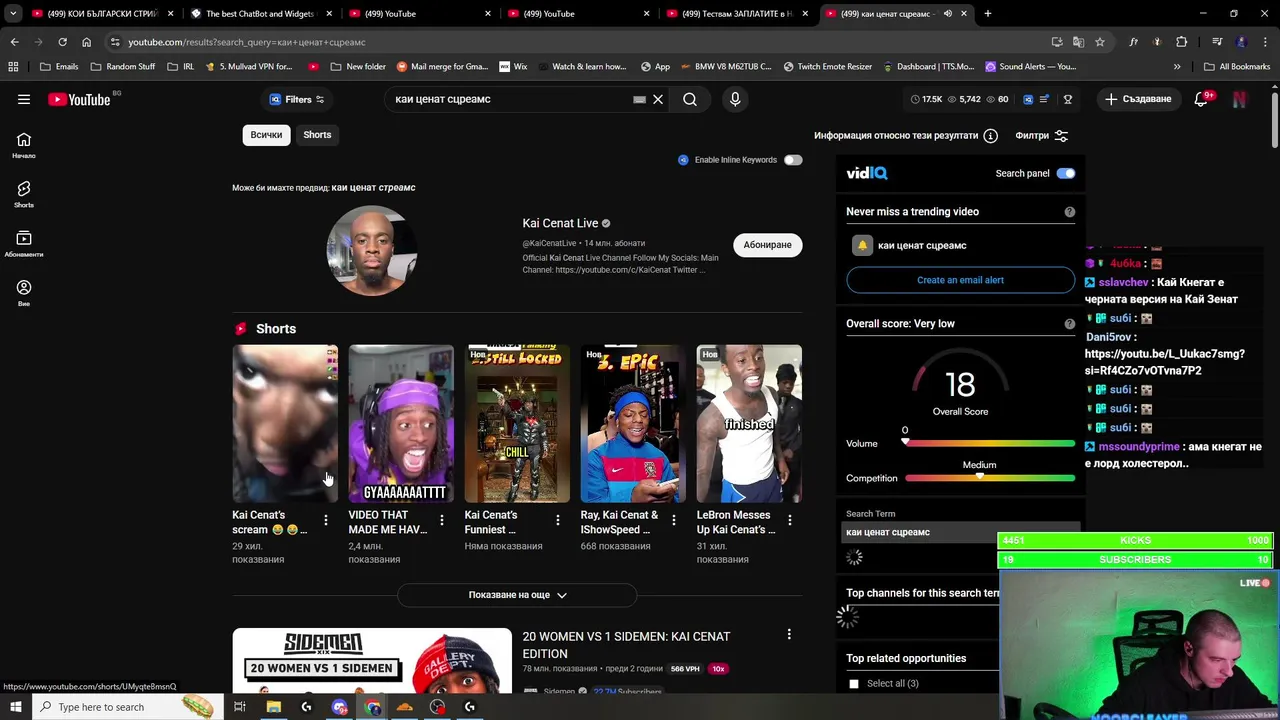This screenshot has height=720, width=1280.
Task: Open options for Kai Cenat's Funniest short
Action: pyautogui.click(x=557, y=520)
